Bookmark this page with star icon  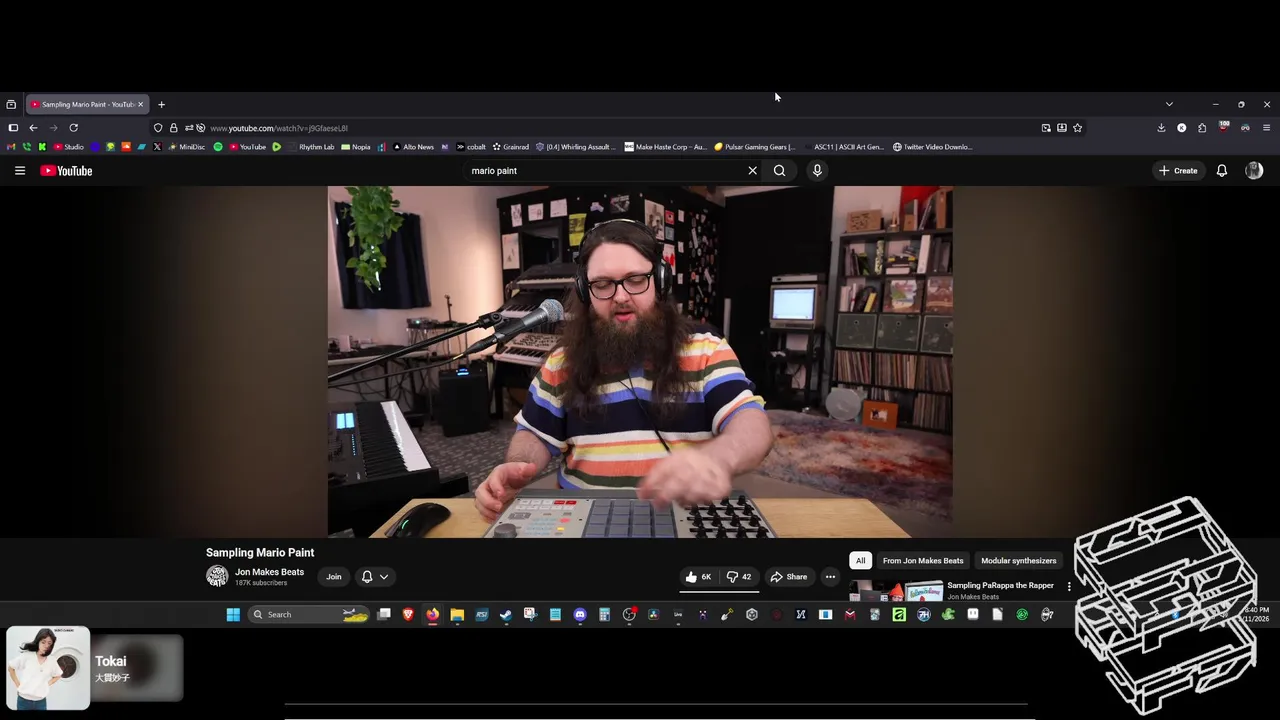pyautogui.click(x=1077, y=128)
